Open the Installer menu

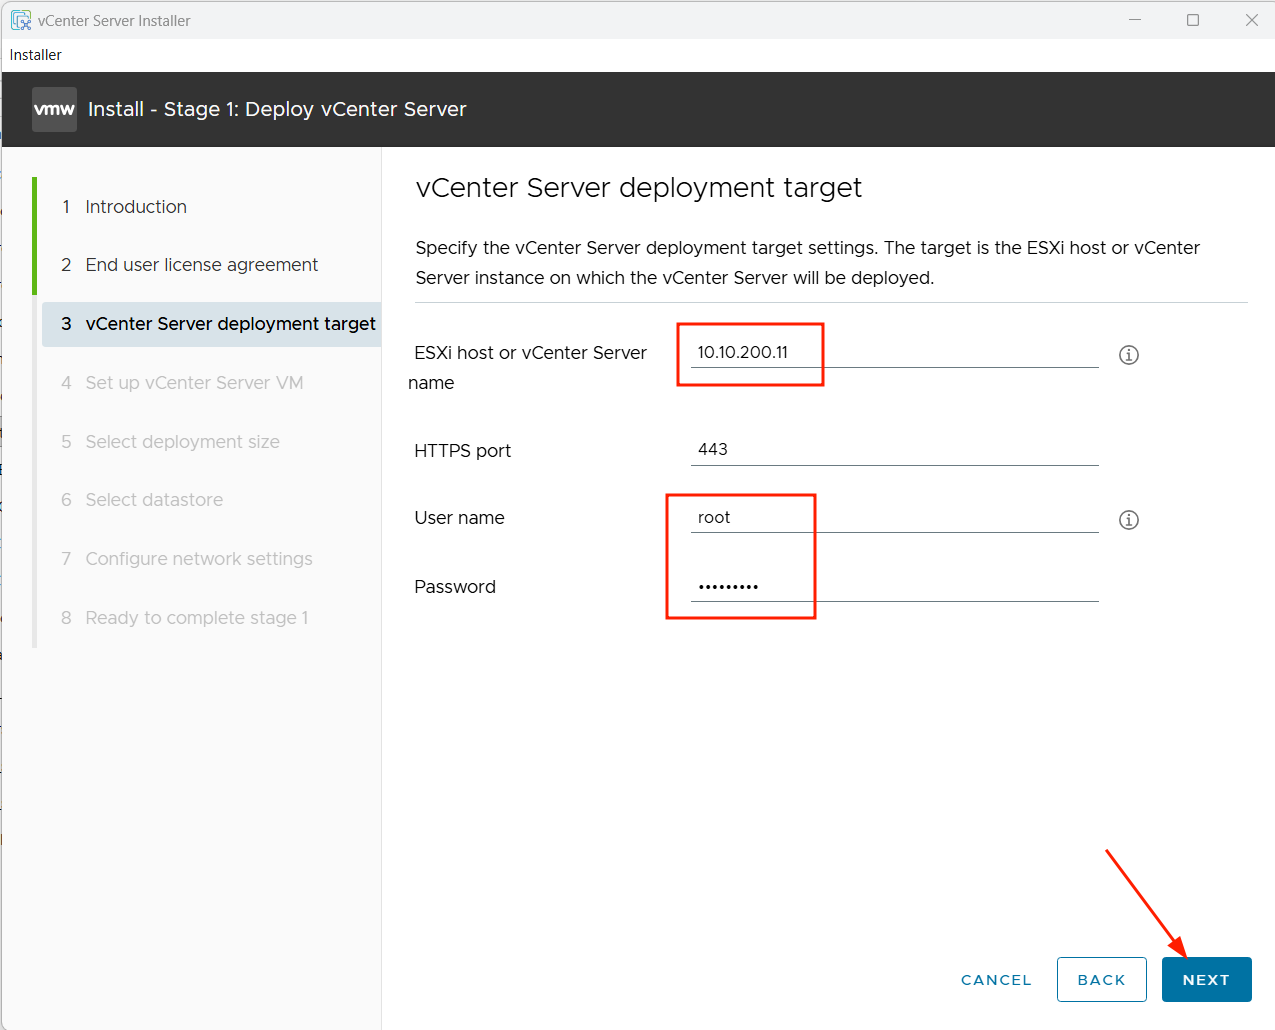click(x=36, y=55)
